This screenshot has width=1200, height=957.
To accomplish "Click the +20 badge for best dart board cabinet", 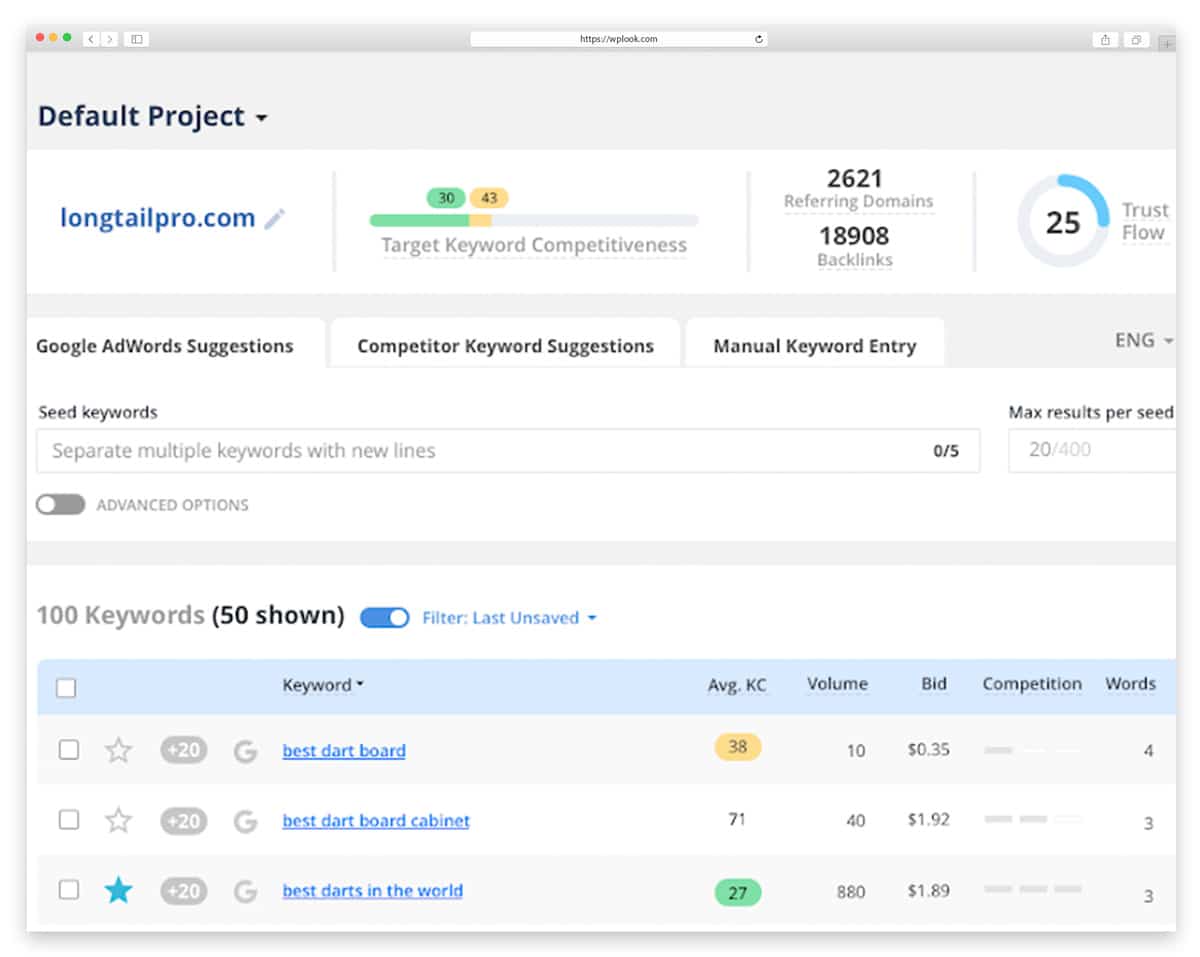I will click(184, 821).
